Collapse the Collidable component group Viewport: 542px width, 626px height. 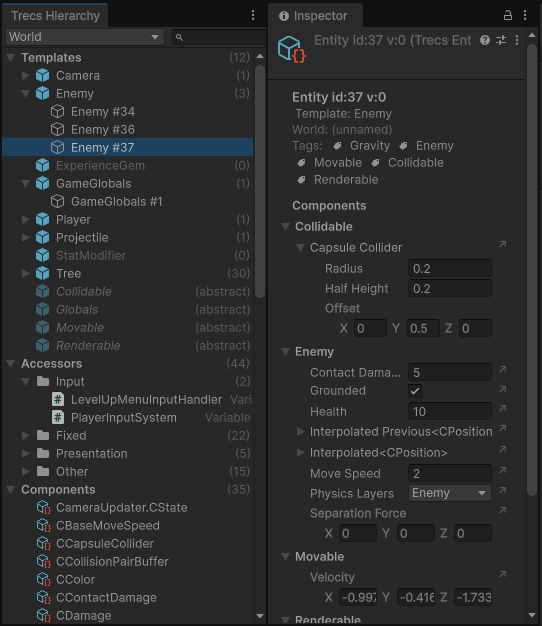(x=285, y=227)
